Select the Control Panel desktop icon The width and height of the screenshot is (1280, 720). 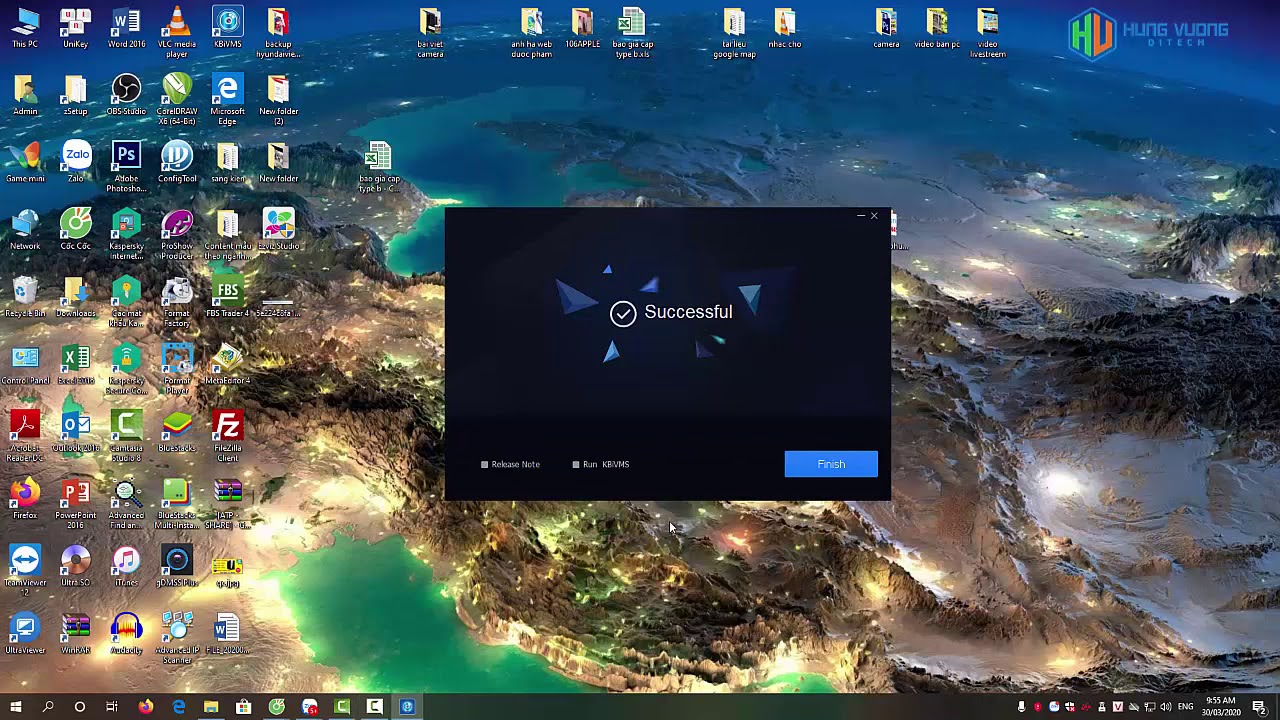click(x=25, y=364)
